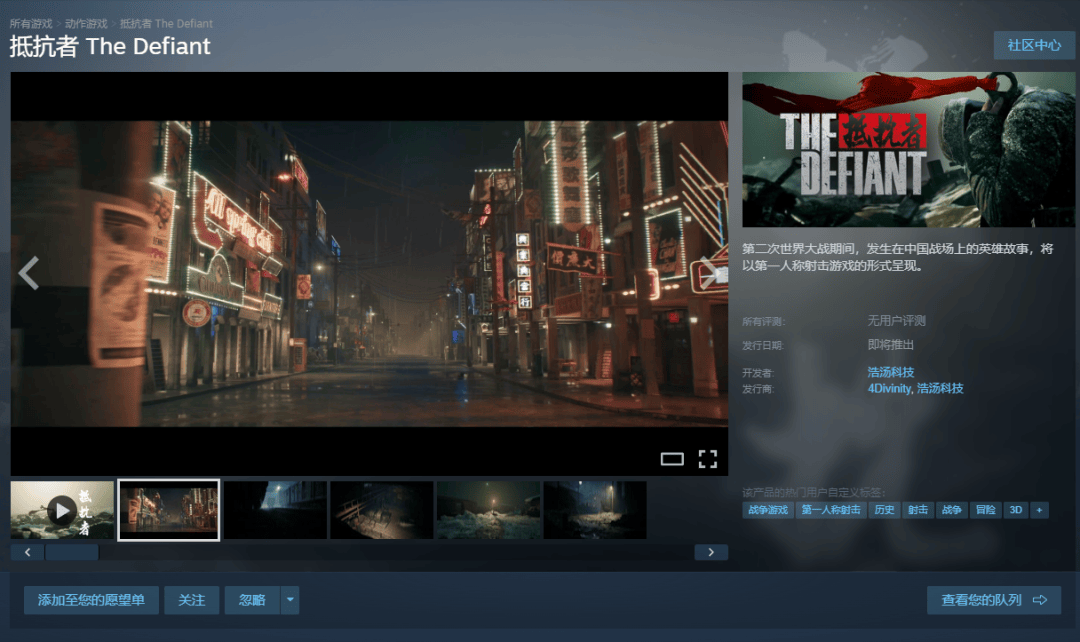Toggle theater mode rectangle icon

tap(672, 459)
